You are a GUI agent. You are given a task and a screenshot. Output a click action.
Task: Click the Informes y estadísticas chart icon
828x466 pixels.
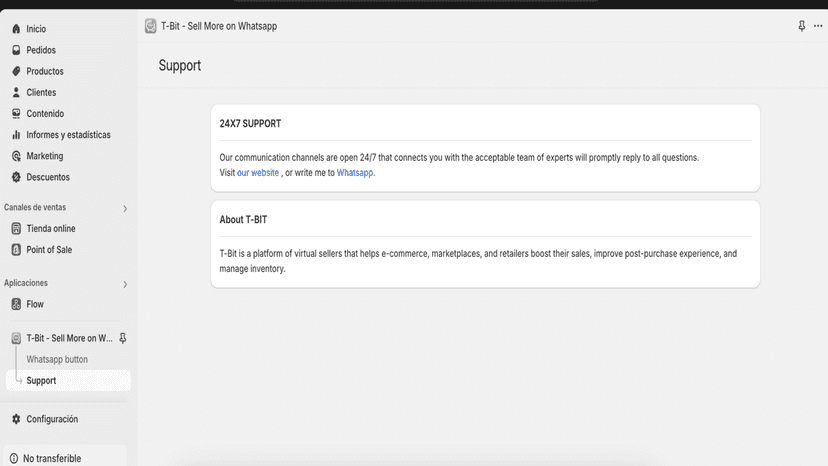point(16,135)
